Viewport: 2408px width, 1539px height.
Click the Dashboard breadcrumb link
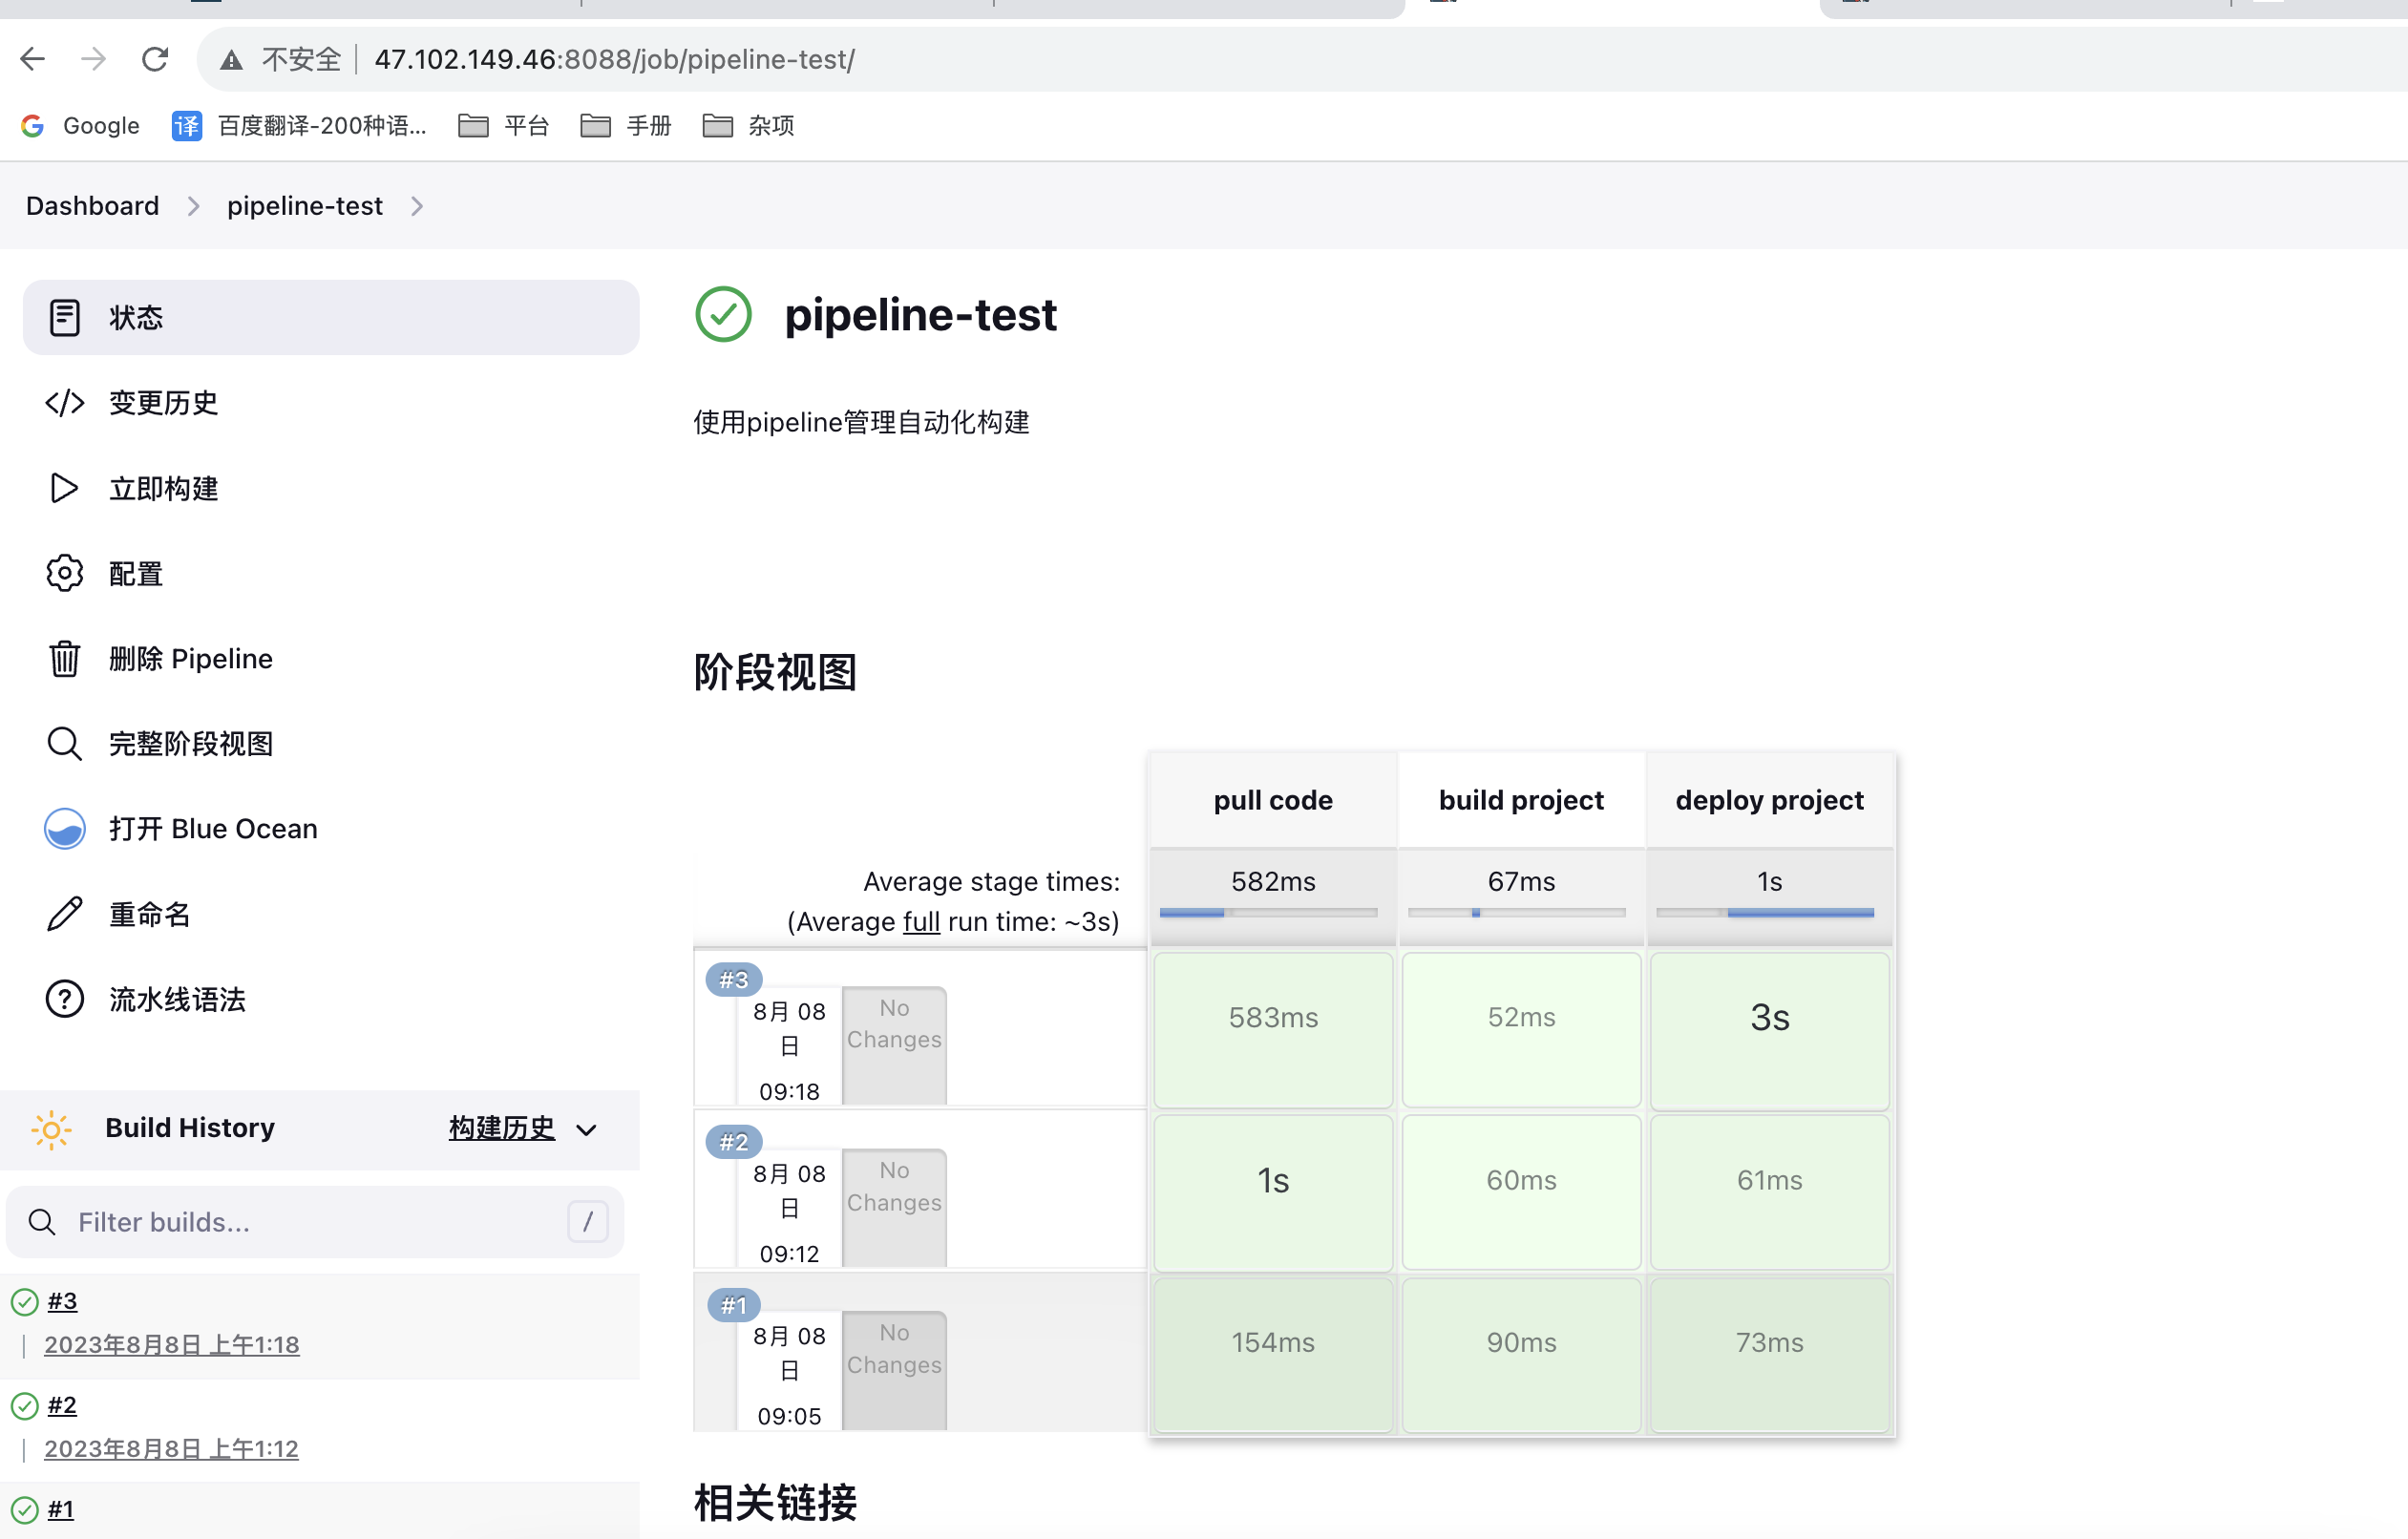[92, 206]
